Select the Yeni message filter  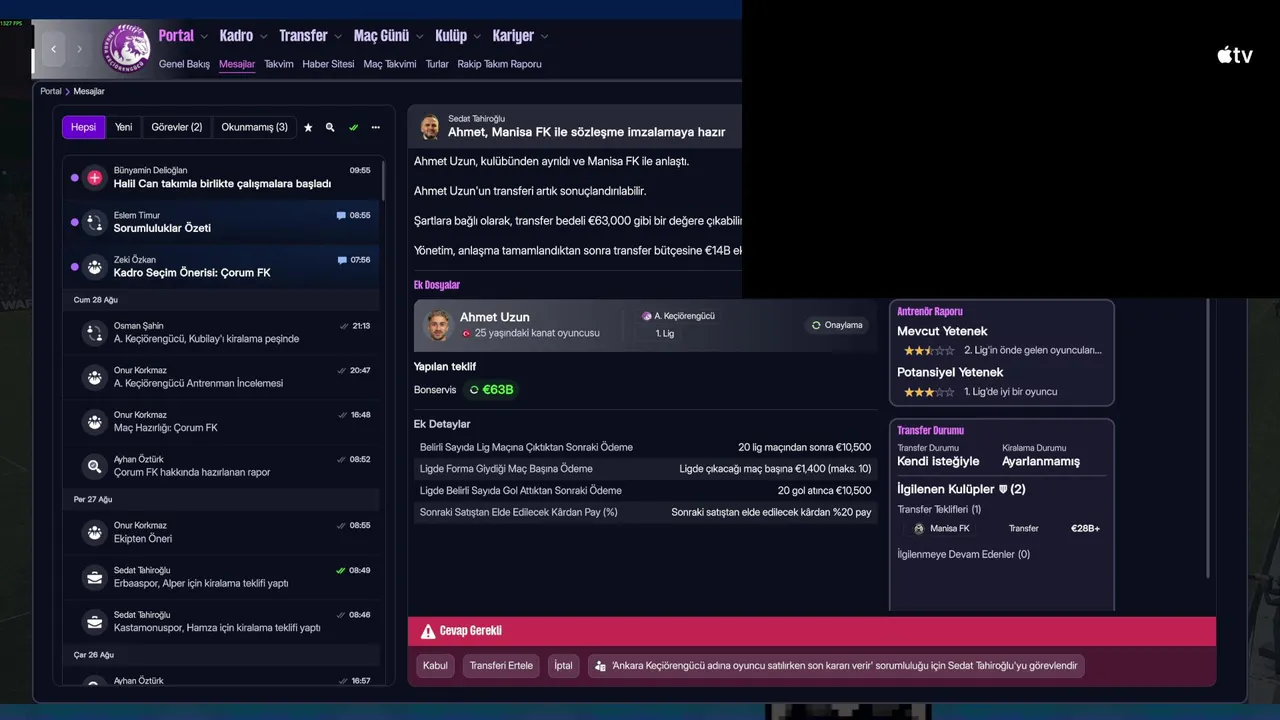[124, 127]
